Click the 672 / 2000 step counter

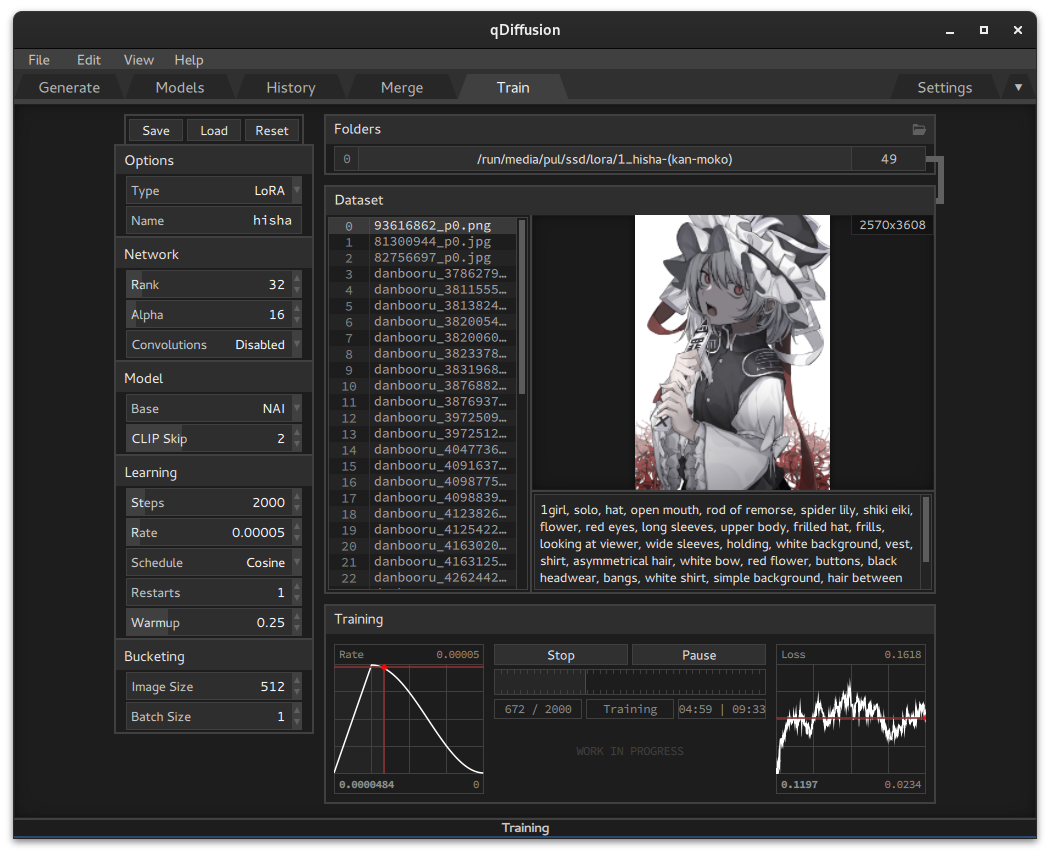pyautogui.click(x=538, y=709)
